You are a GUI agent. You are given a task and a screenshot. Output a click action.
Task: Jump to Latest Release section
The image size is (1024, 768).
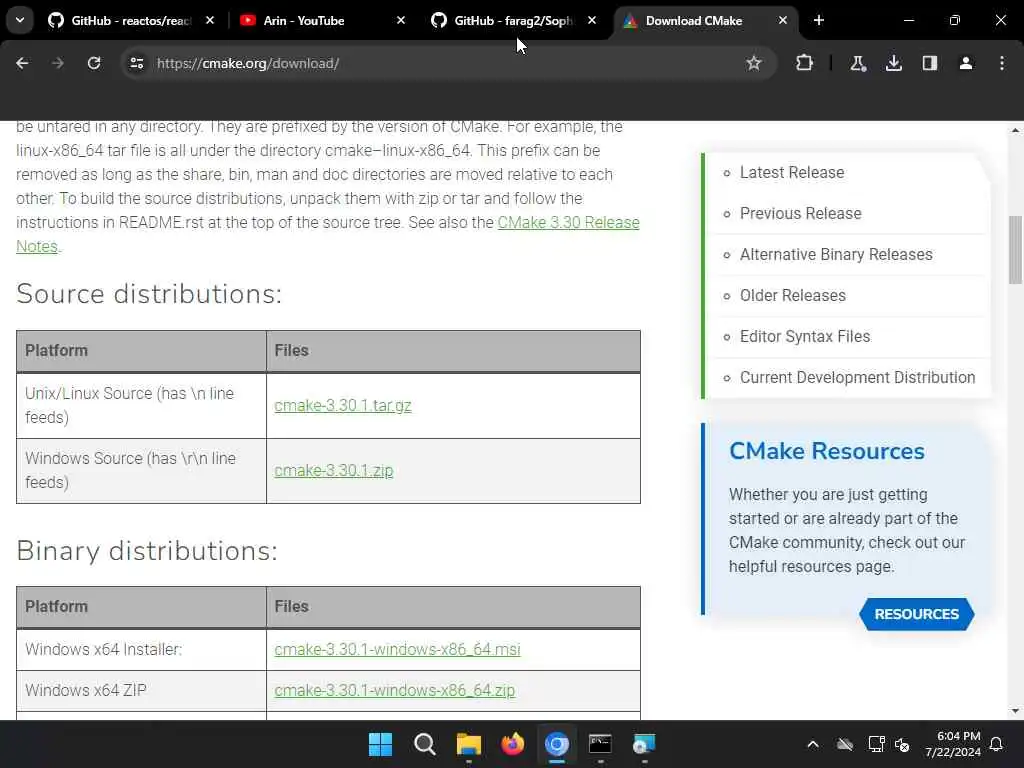pyautogui.click(x=792, y=172)
